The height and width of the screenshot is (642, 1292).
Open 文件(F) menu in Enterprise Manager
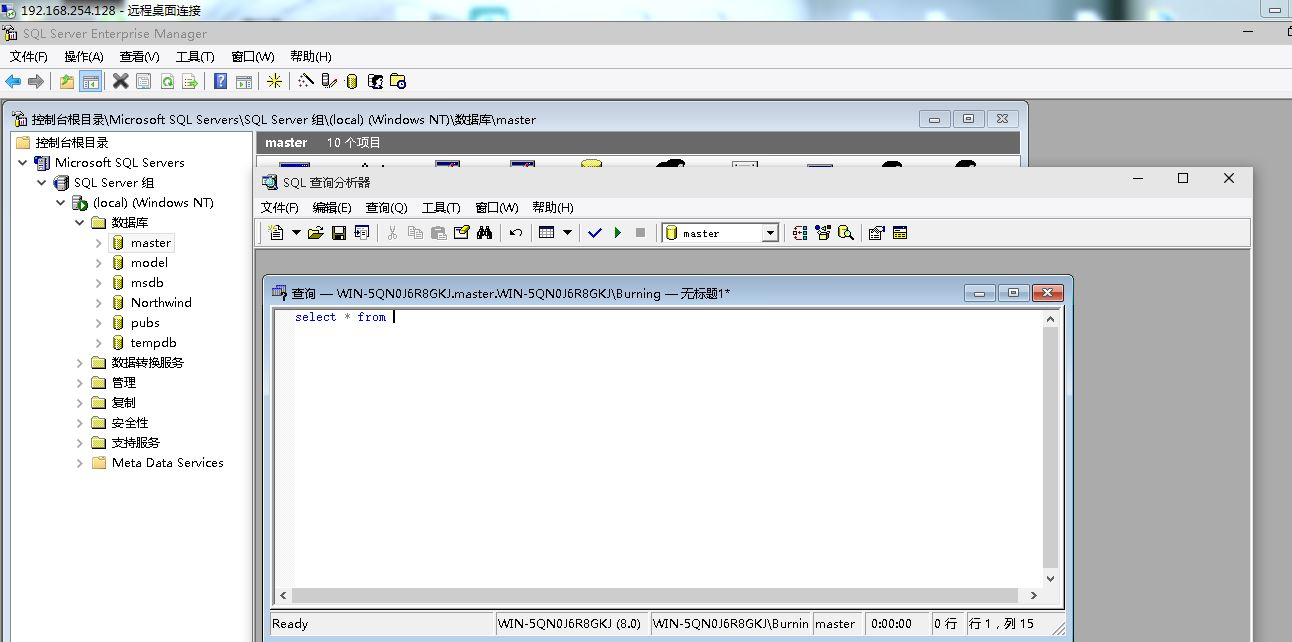pos(29,57)
